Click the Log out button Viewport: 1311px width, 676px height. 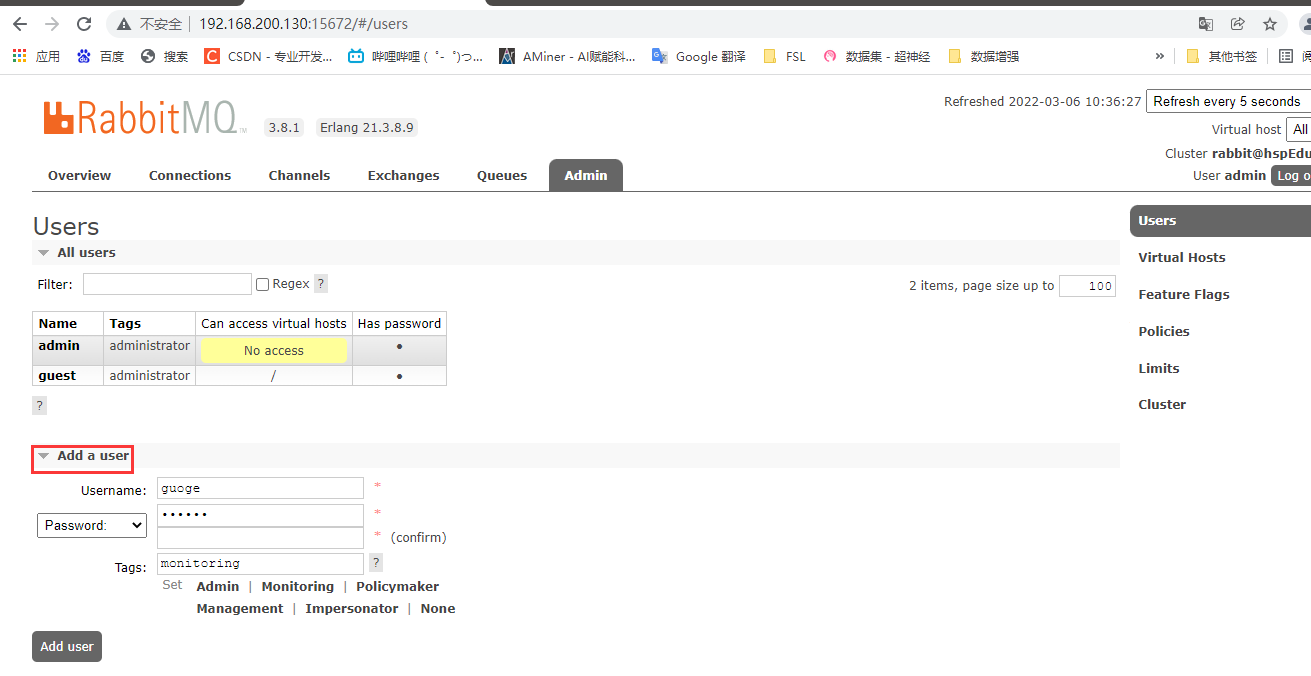1291,175
